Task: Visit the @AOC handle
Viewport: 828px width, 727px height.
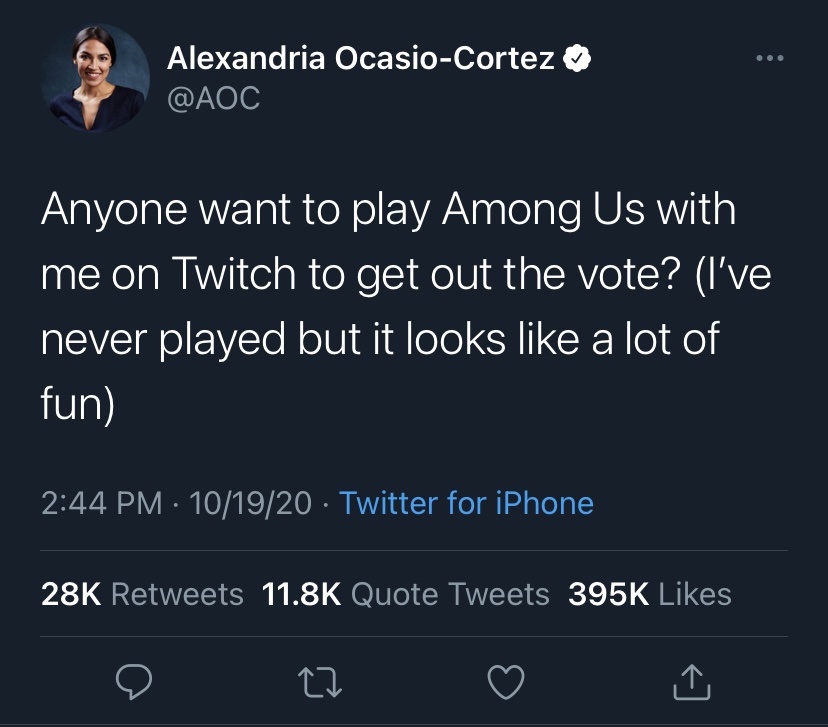Action: [213, 98]
